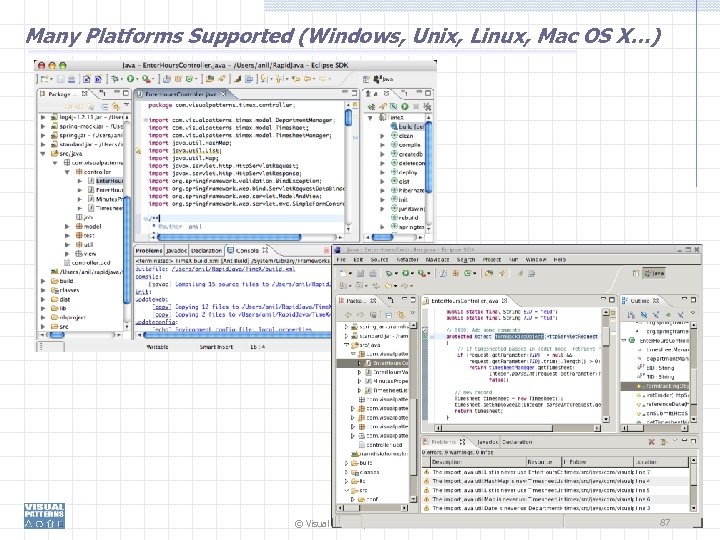Click External Tools icon in Linux Eclipse toolbar
This screenshot has height=540, width=720.
click(x=421, y=273)
